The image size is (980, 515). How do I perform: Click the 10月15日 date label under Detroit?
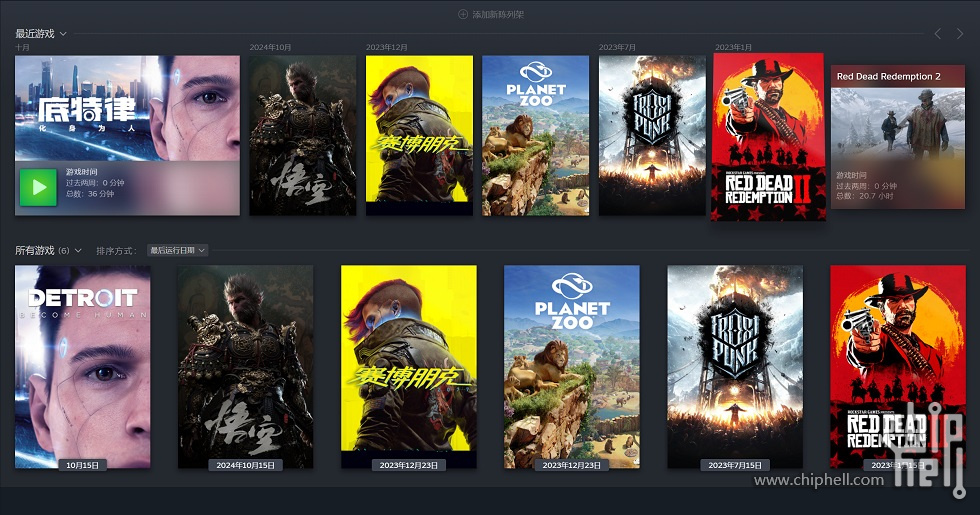[82, 465]
